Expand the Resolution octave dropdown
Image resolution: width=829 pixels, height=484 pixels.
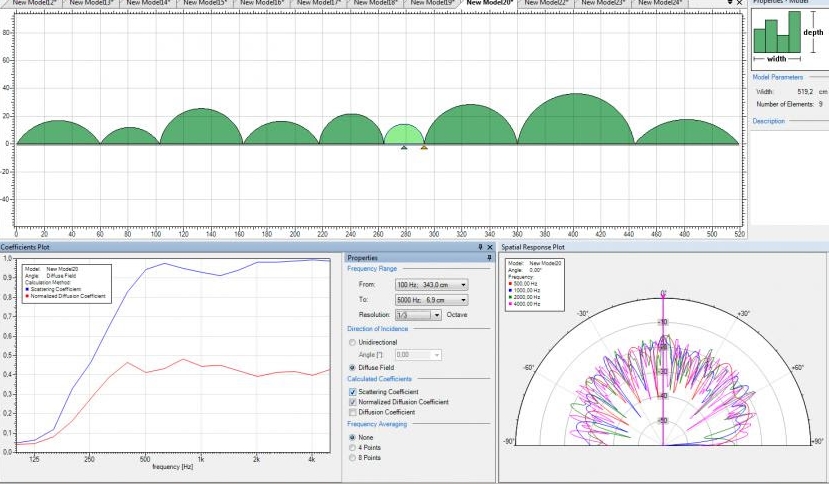436,315
